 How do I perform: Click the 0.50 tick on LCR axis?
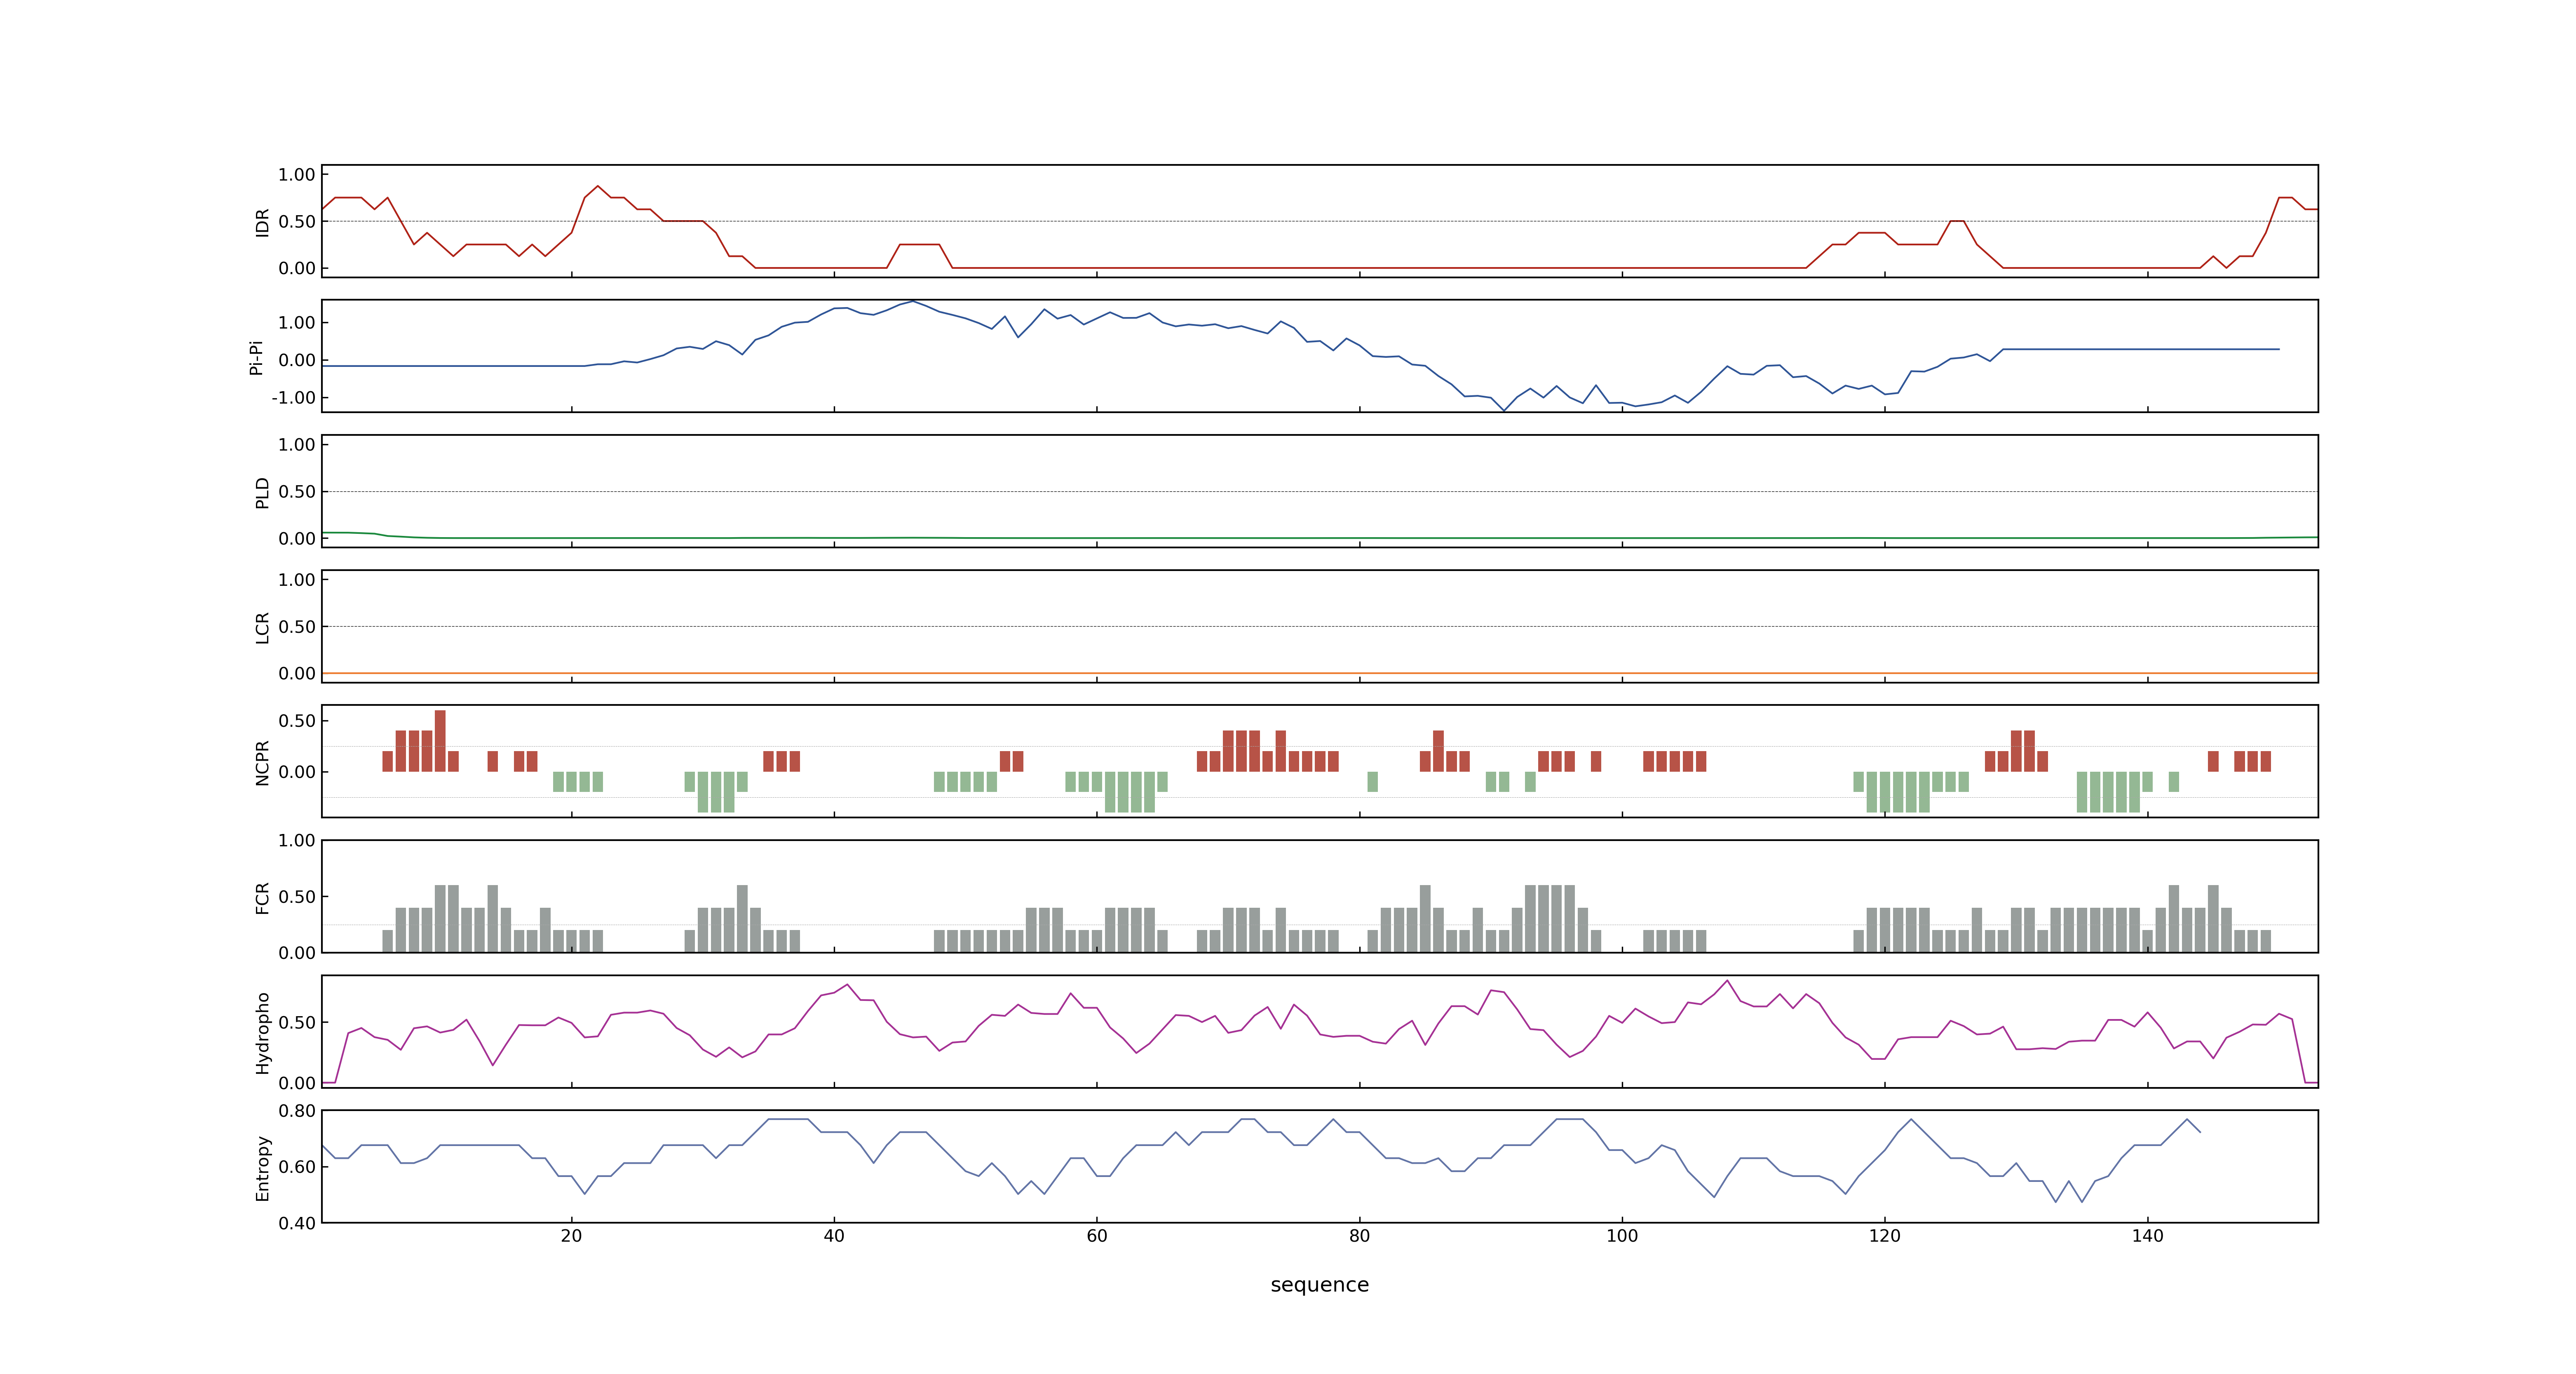pyautogui.click(x=297, y=627)
